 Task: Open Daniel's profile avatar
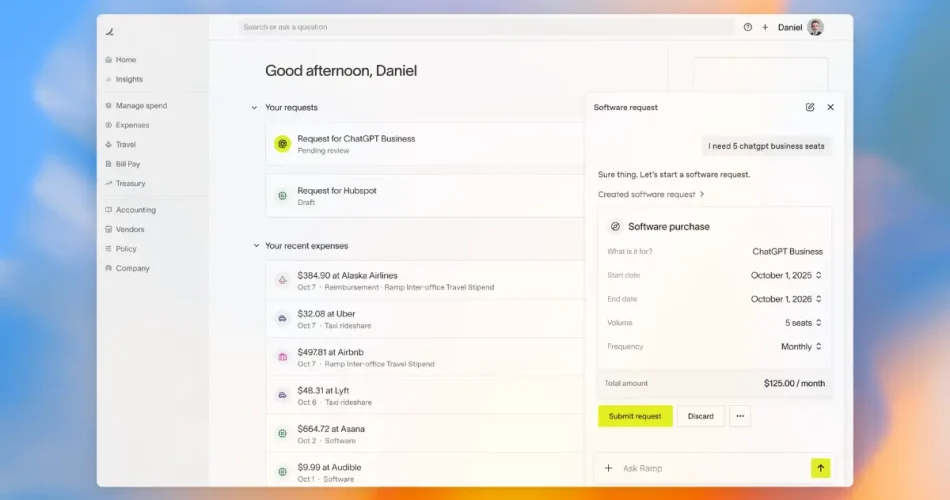point(815,27)
